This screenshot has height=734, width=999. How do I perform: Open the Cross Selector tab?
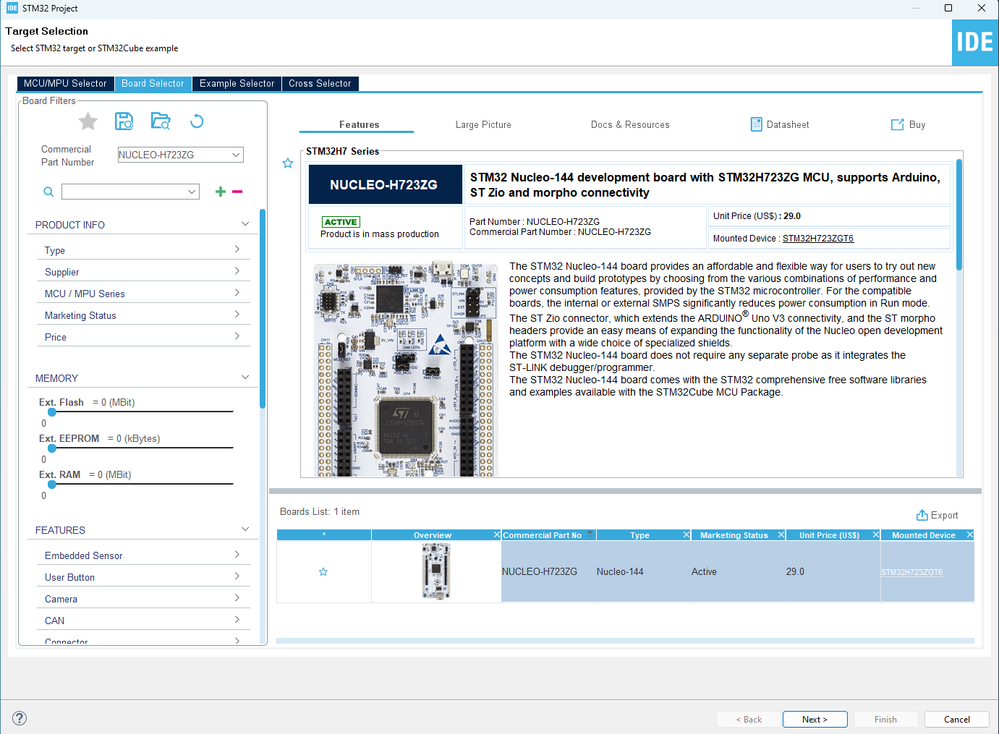[320, 83]
